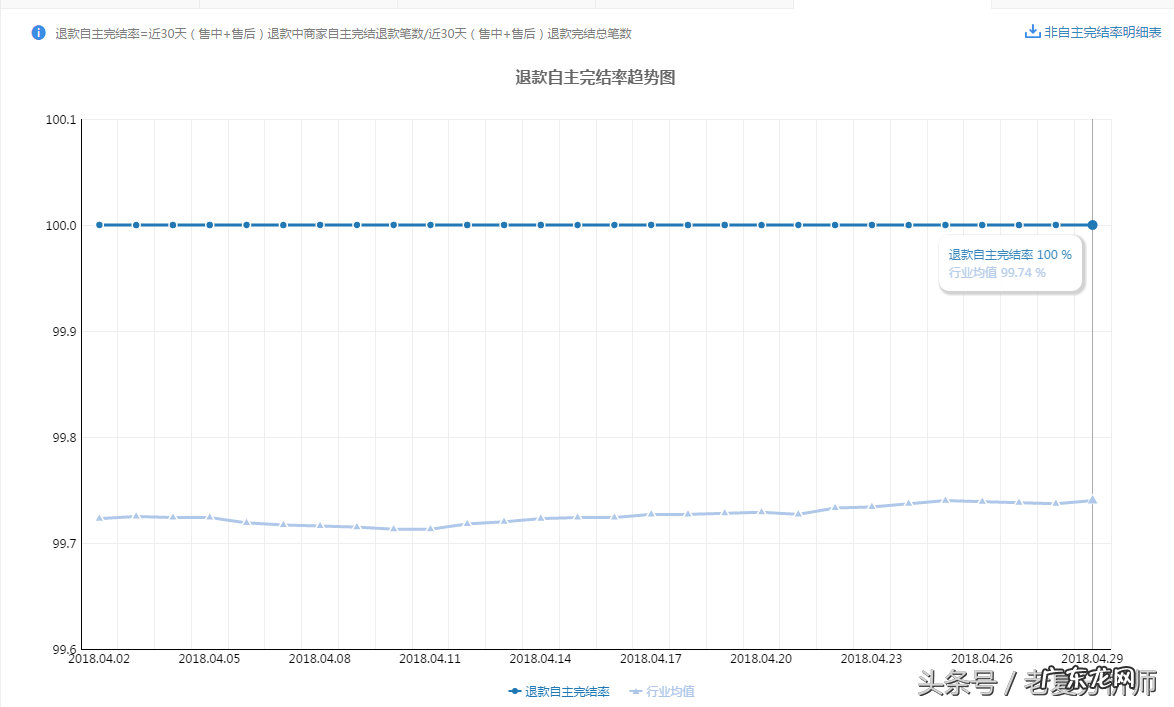
Task: Click the blue info icon beside the formula
Action: click(x=39, y=33)
